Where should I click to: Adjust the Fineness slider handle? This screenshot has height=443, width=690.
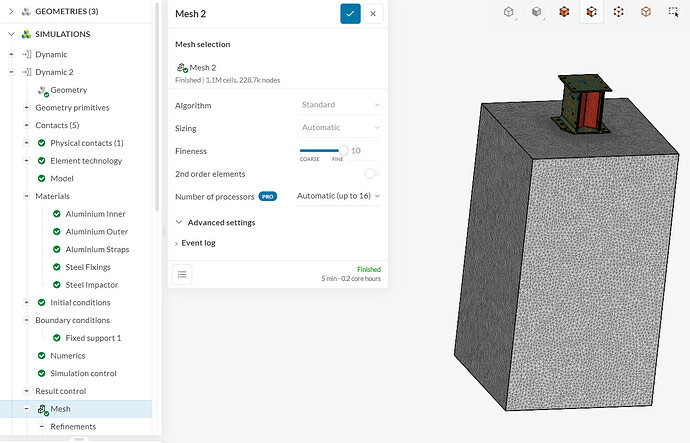343,150
